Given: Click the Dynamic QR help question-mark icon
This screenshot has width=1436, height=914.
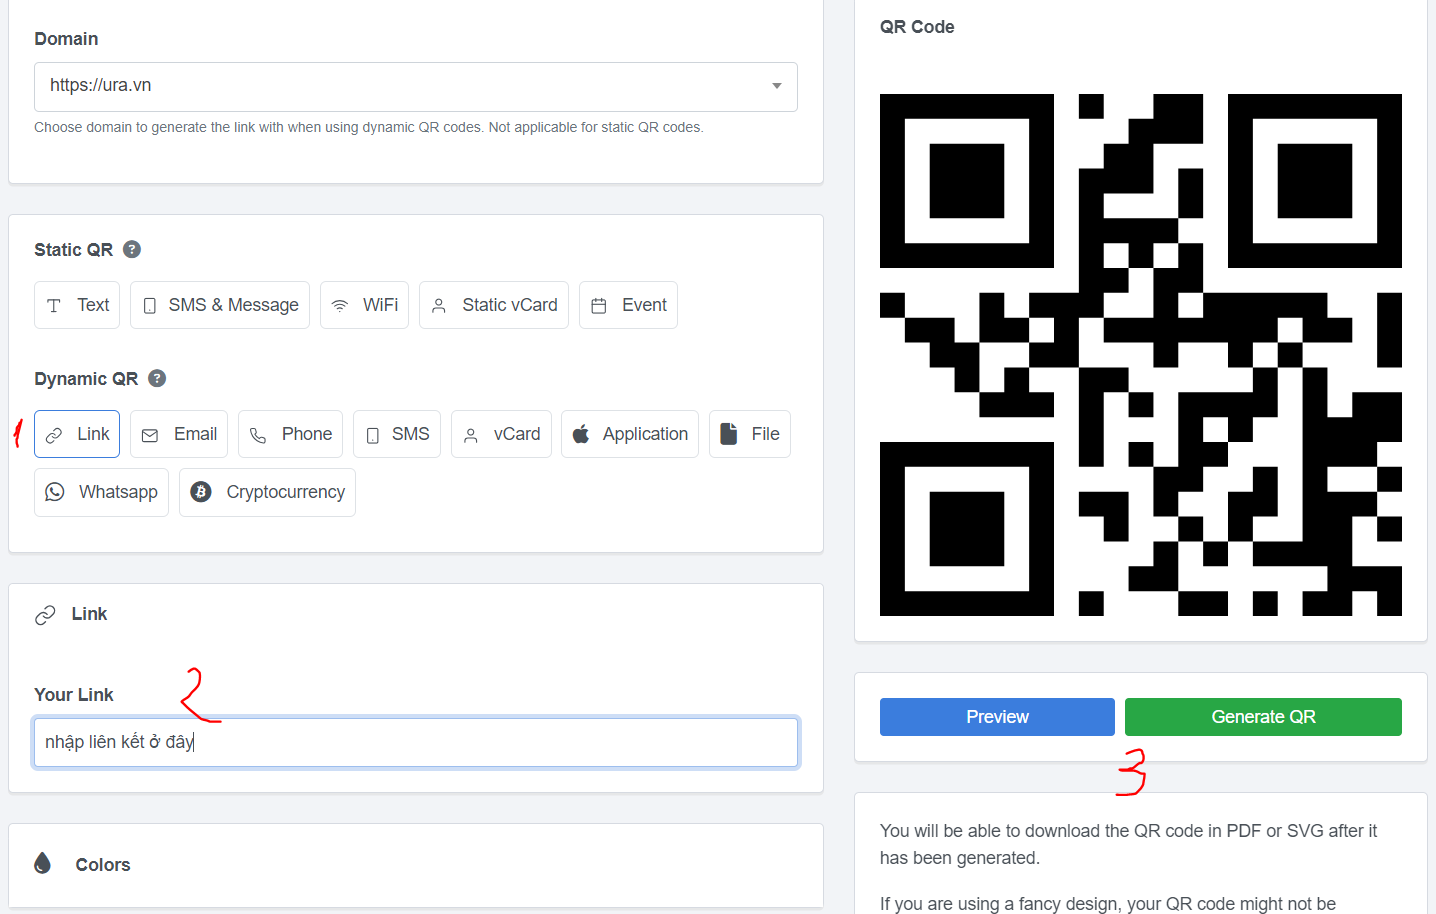Looking at the screenshot, I should pos(157,379).
